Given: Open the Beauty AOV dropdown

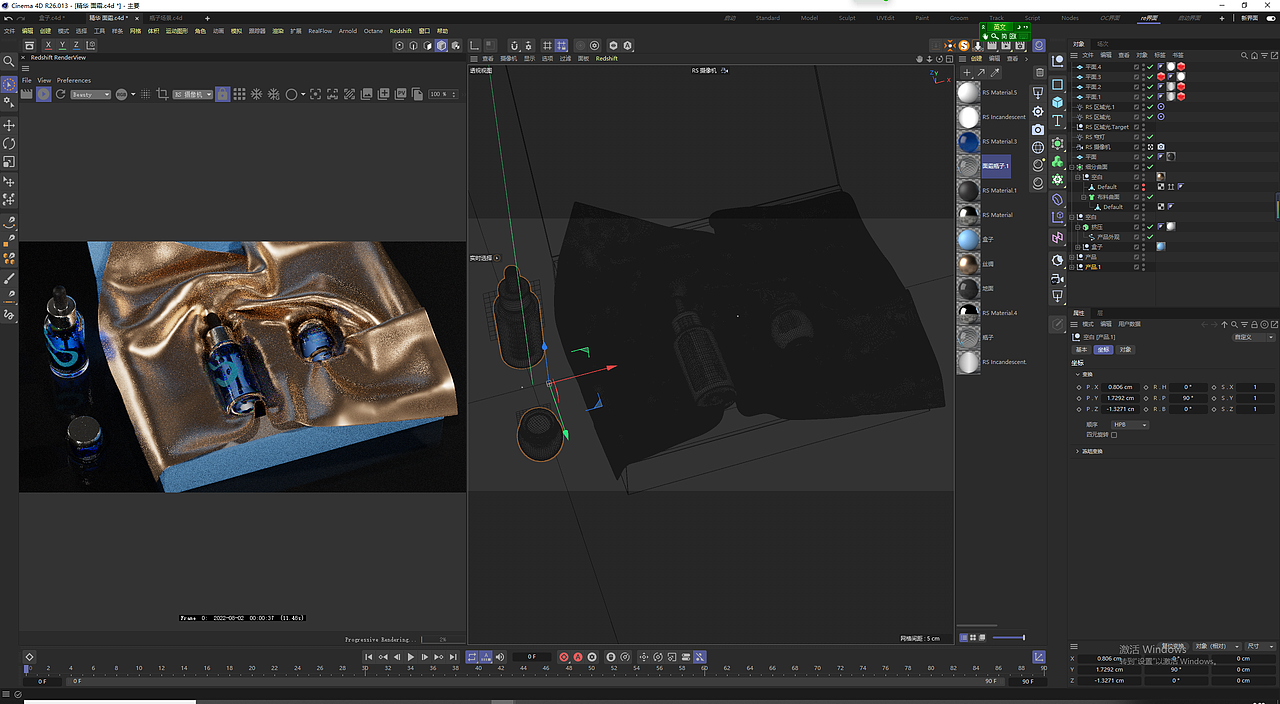Looking at the screenshot, I should coord(90,94).
